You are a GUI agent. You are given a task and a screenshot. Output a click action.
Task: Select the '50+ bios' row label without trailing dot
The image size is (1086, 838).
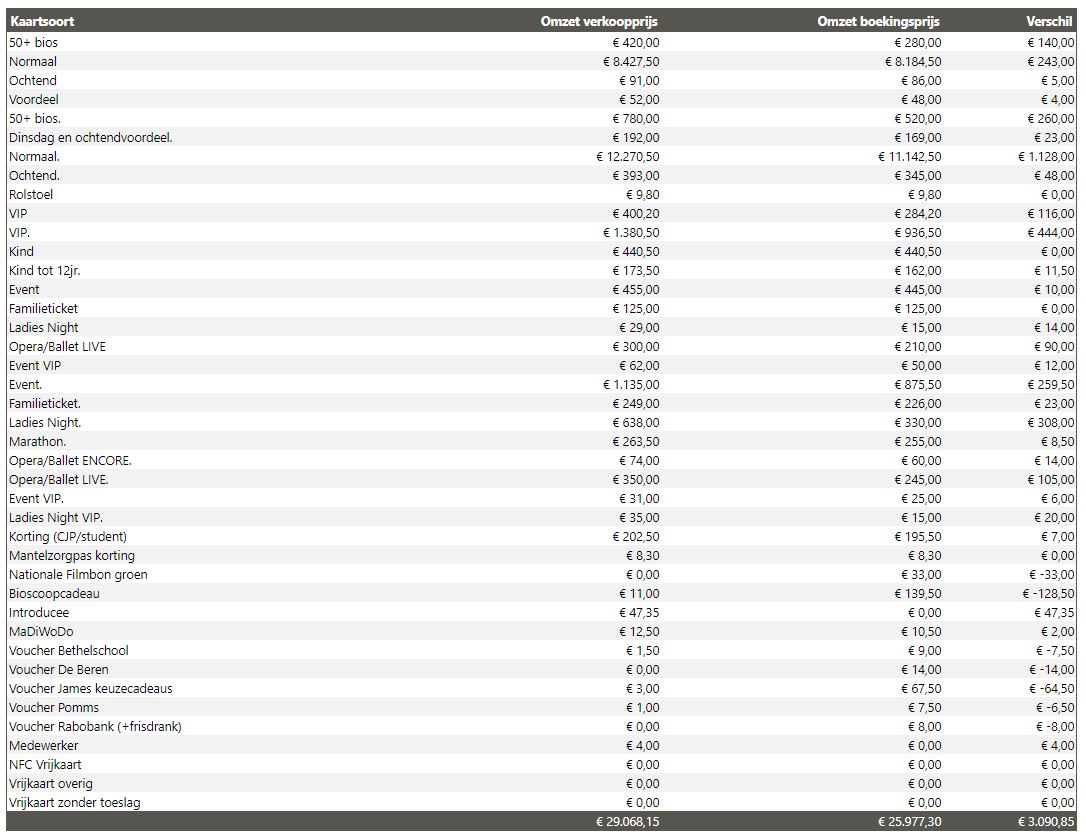(33, 43)
